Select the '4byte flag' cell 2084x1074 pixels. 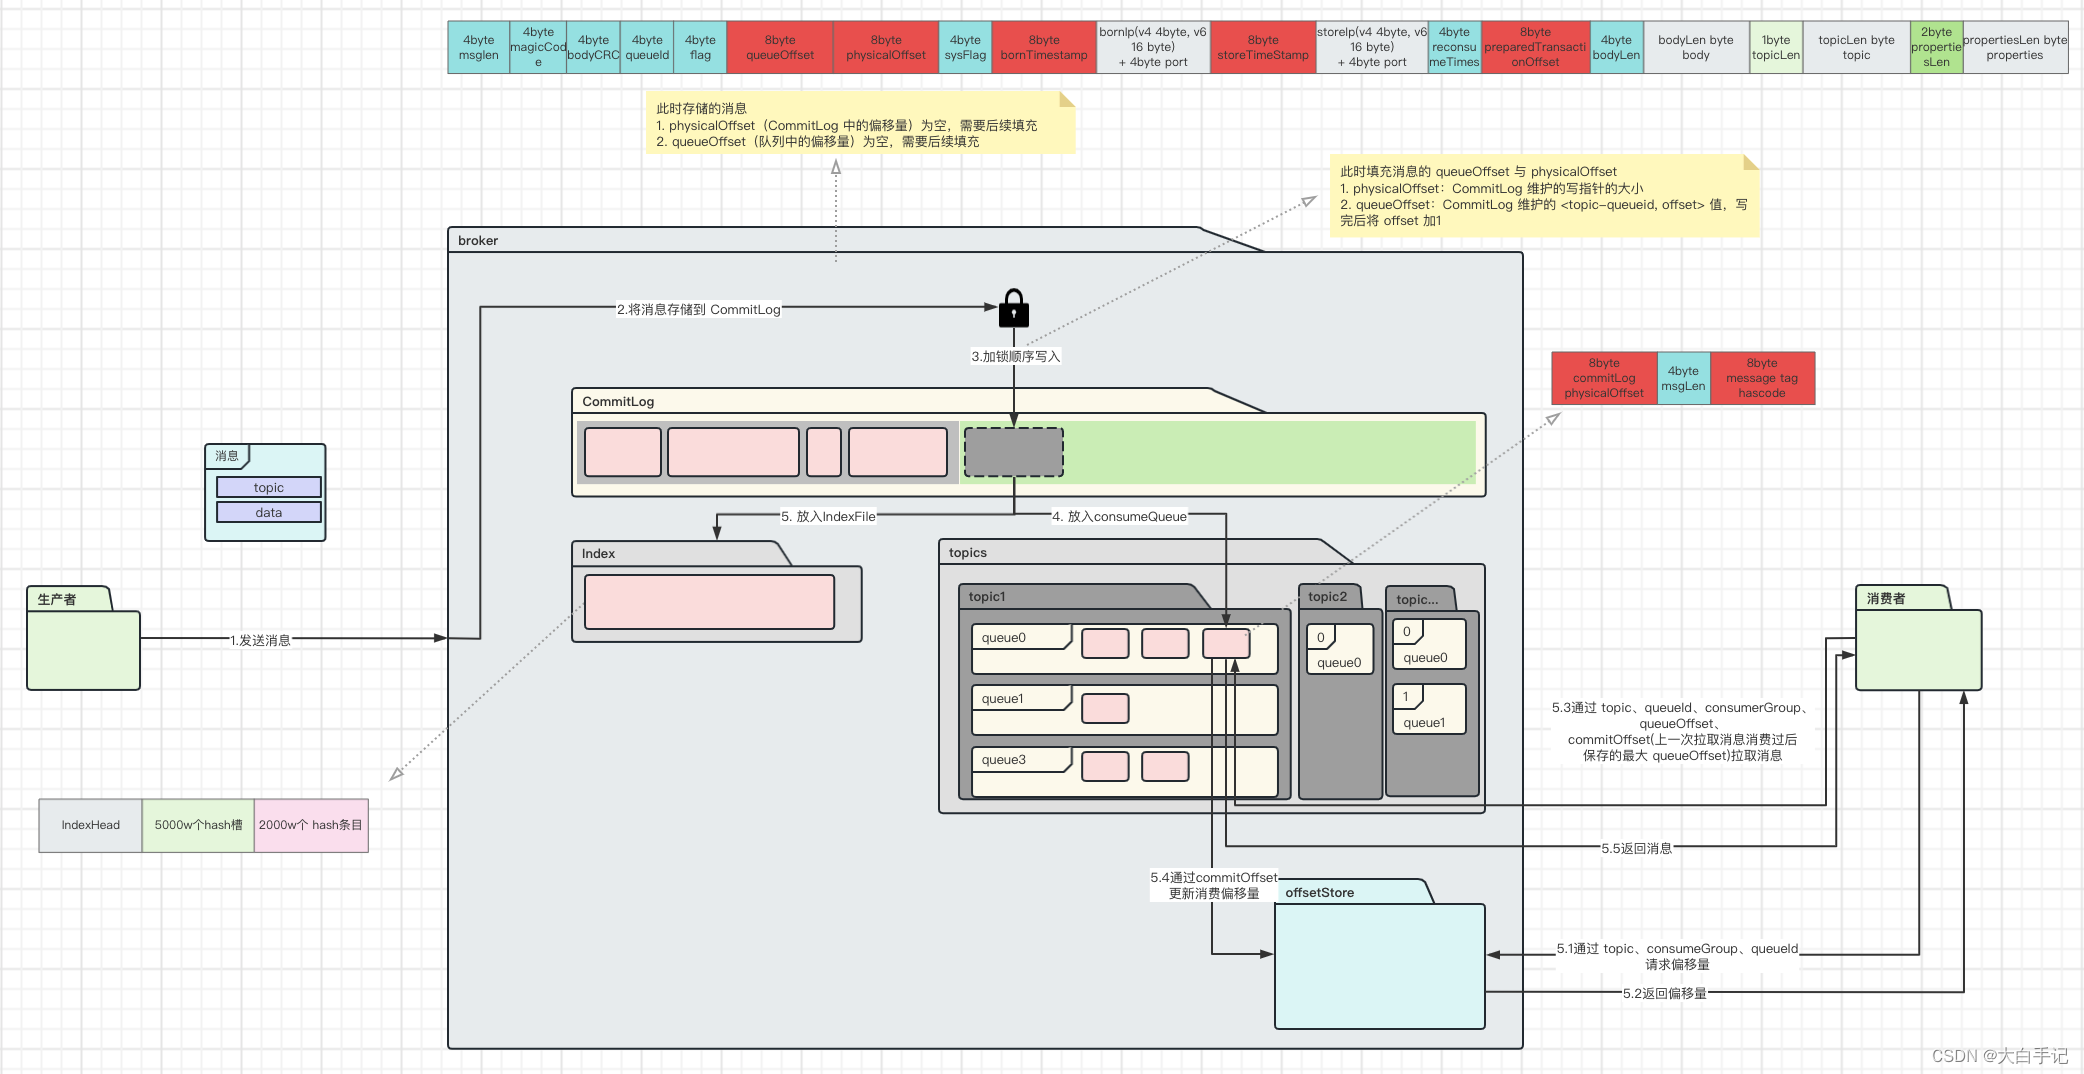[700, 47]
